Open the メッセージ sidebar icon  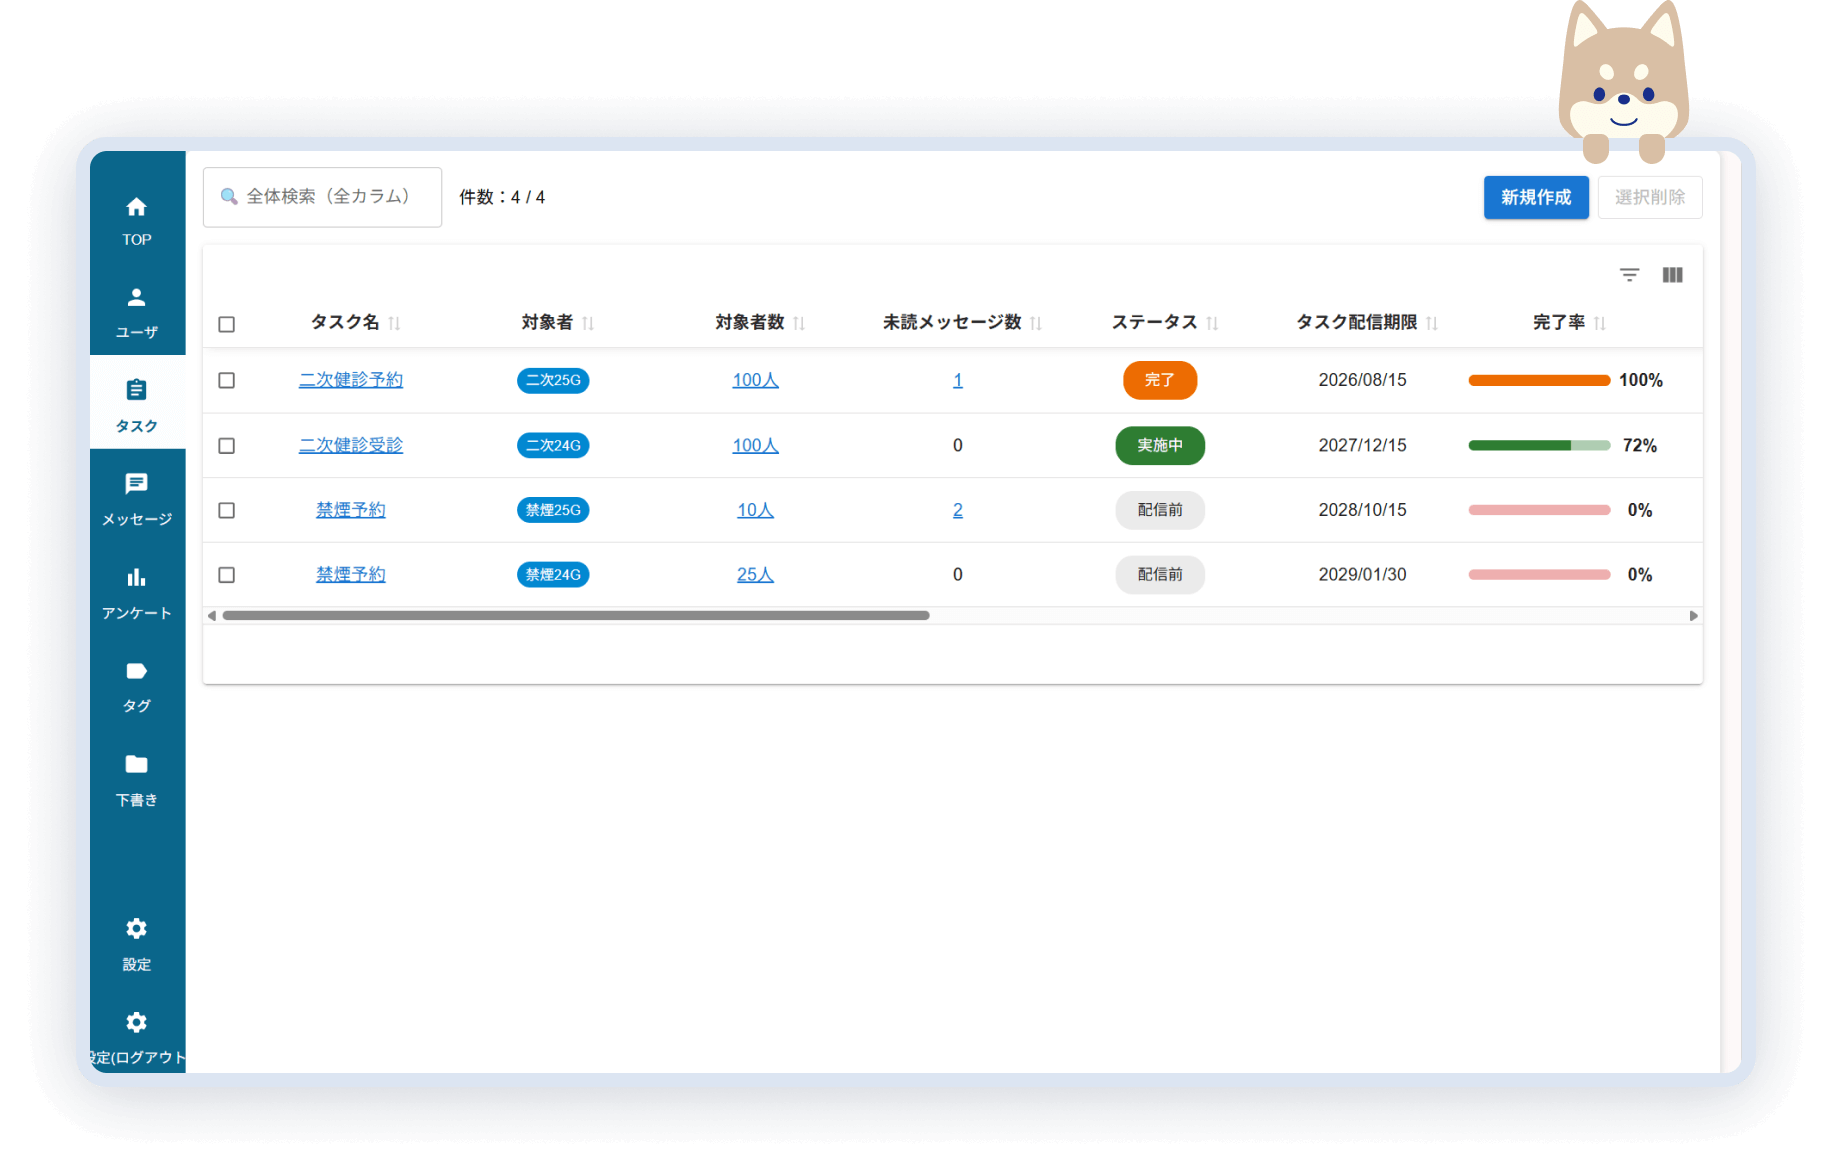coord(137,484)
